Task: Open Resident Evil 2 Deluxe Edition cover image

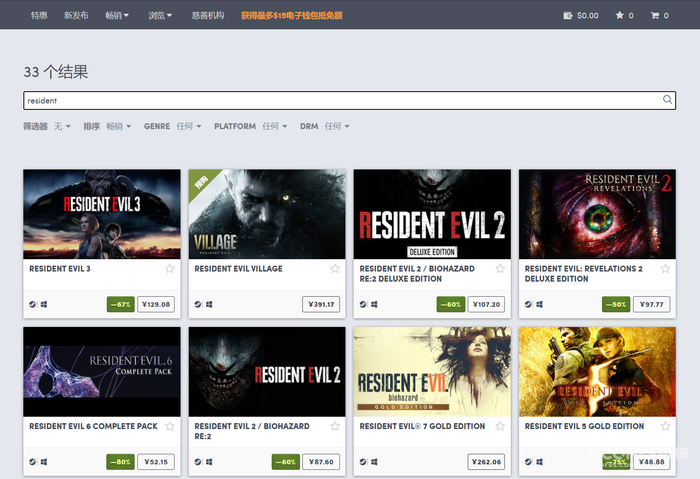Action: pos(432,214)
